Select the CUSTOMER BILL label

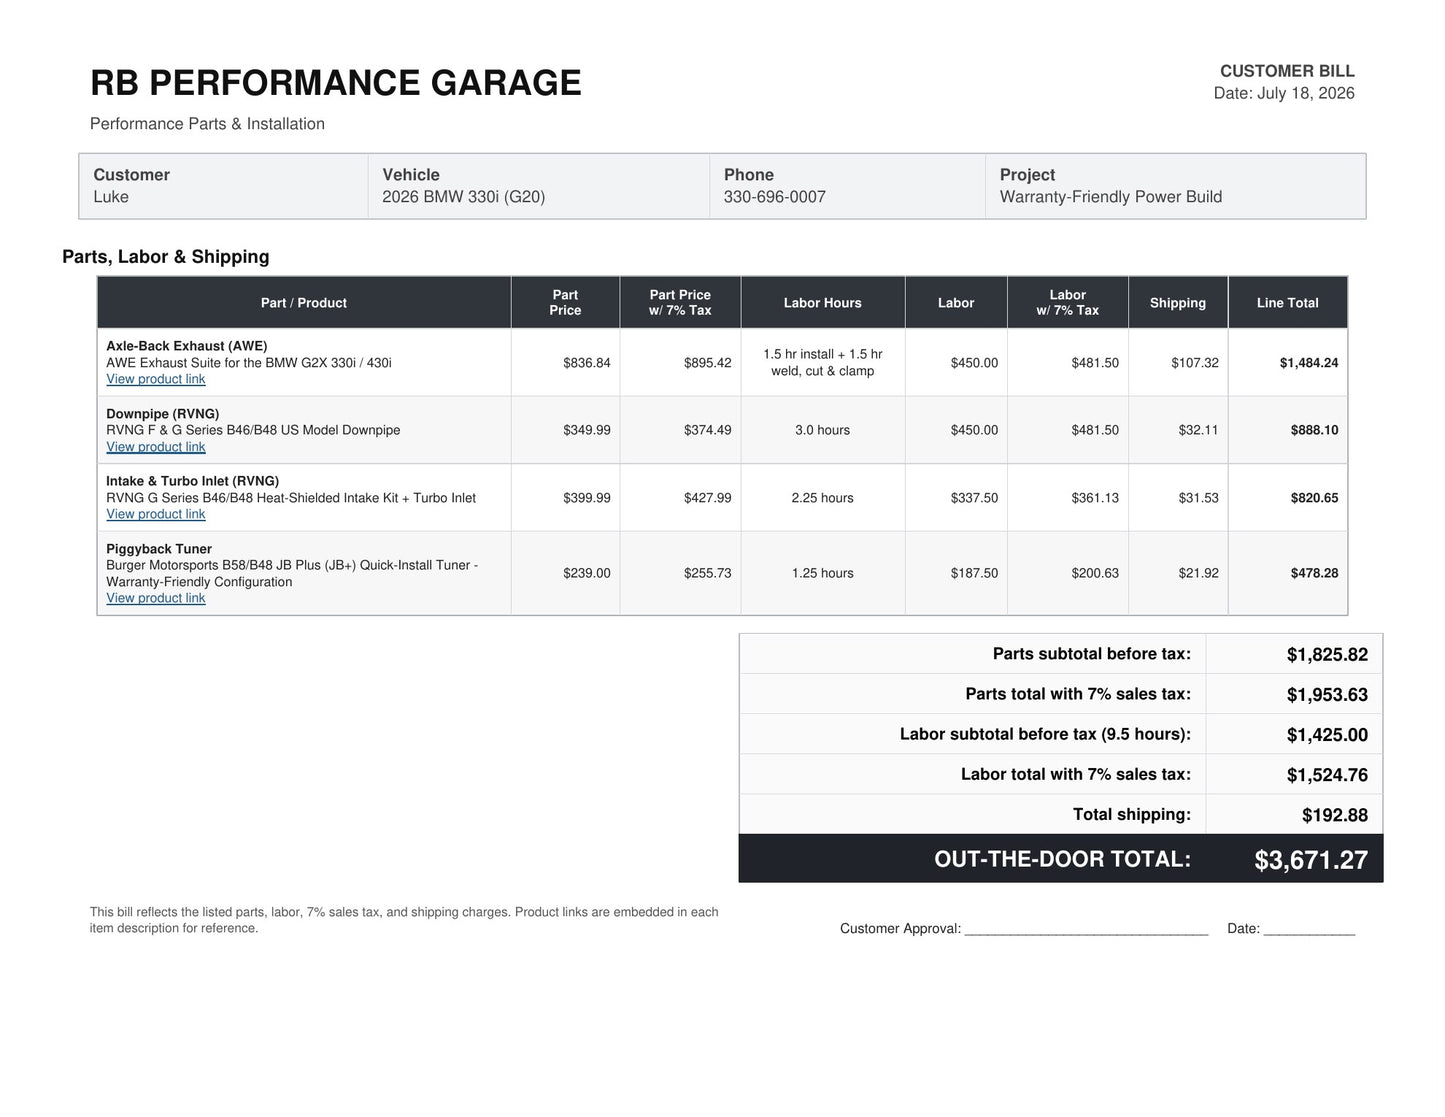click(1287, 71)
